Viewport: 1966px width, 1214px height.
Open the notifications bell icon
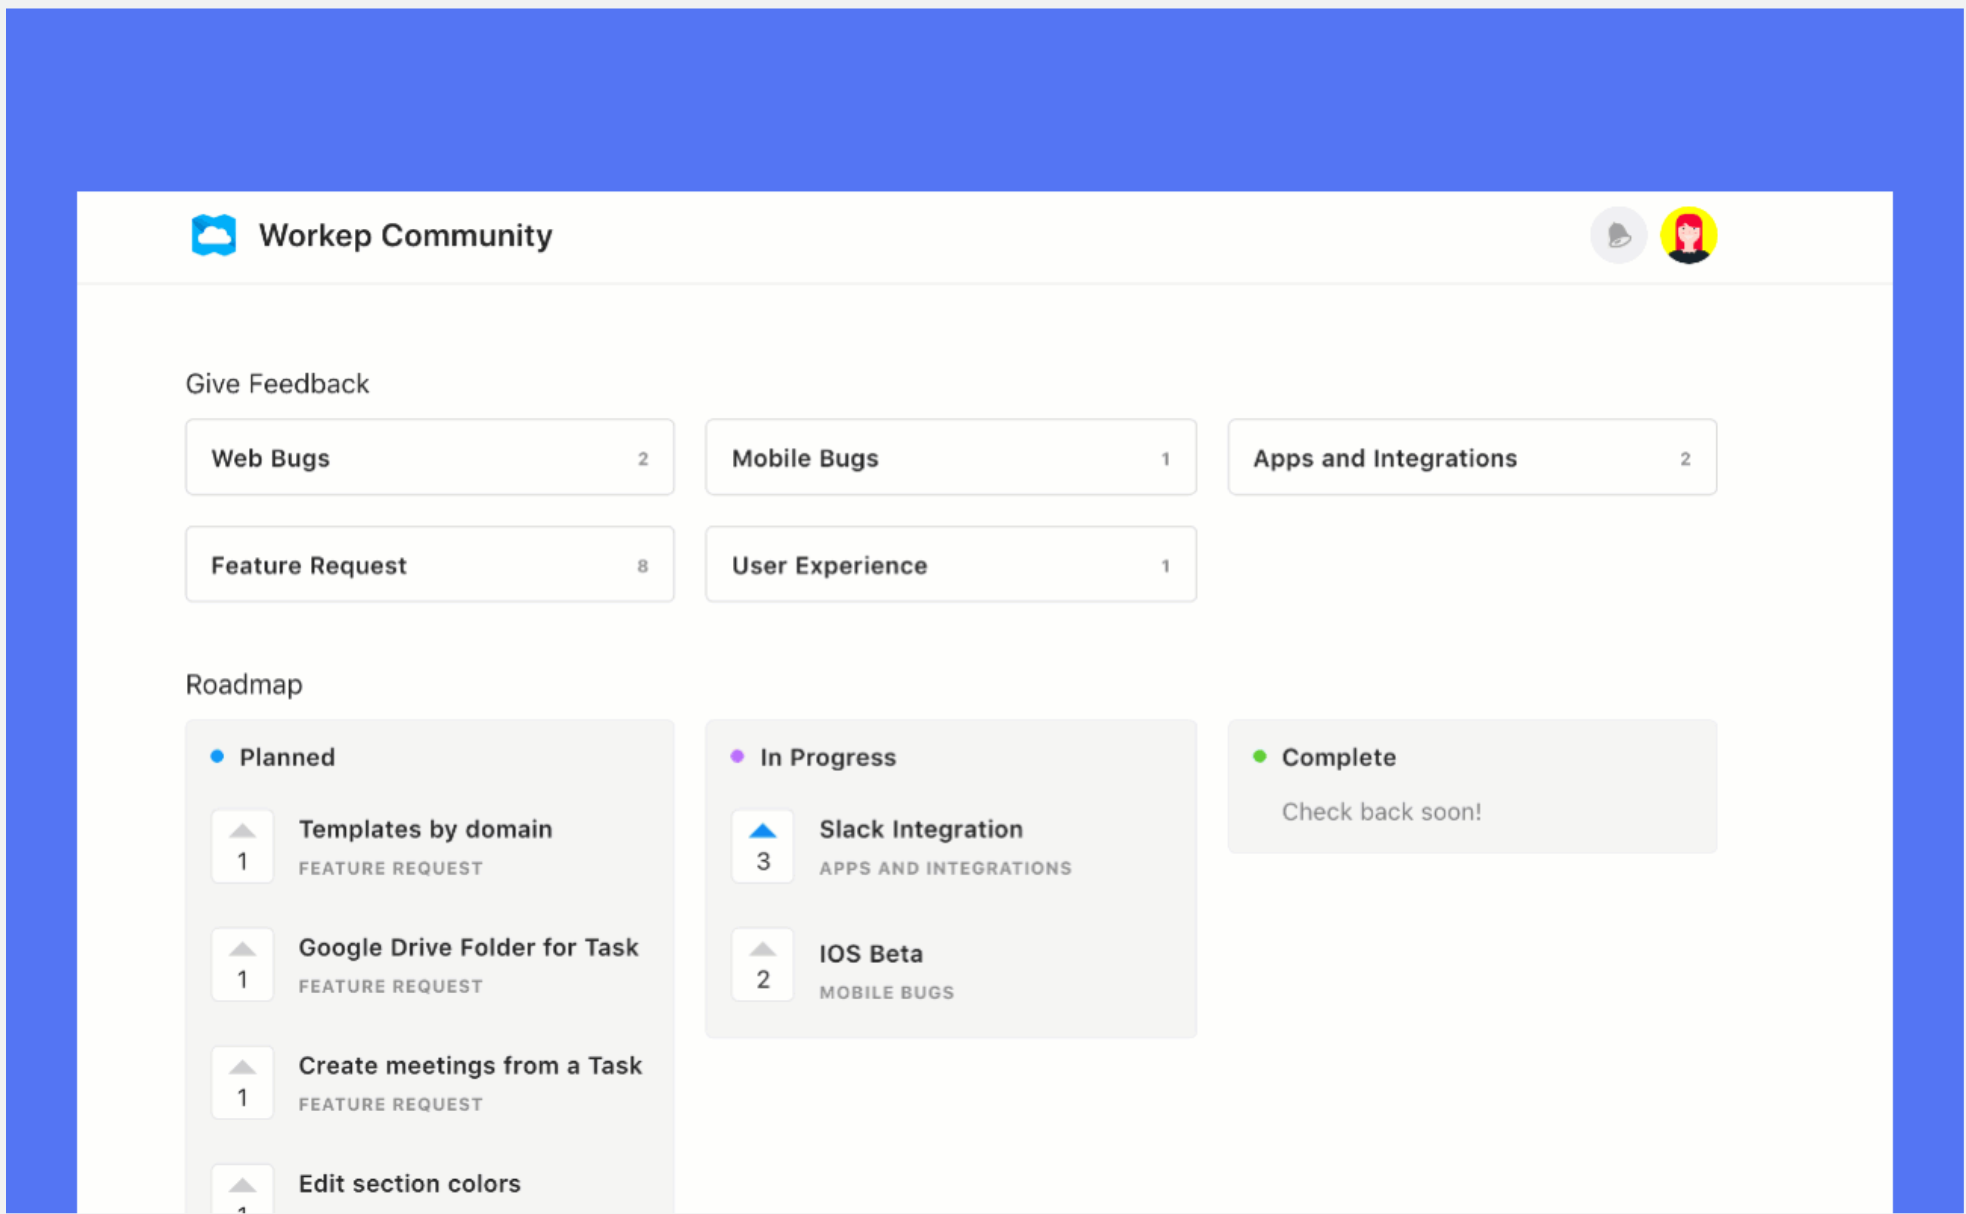click(x=1618, y=235)
